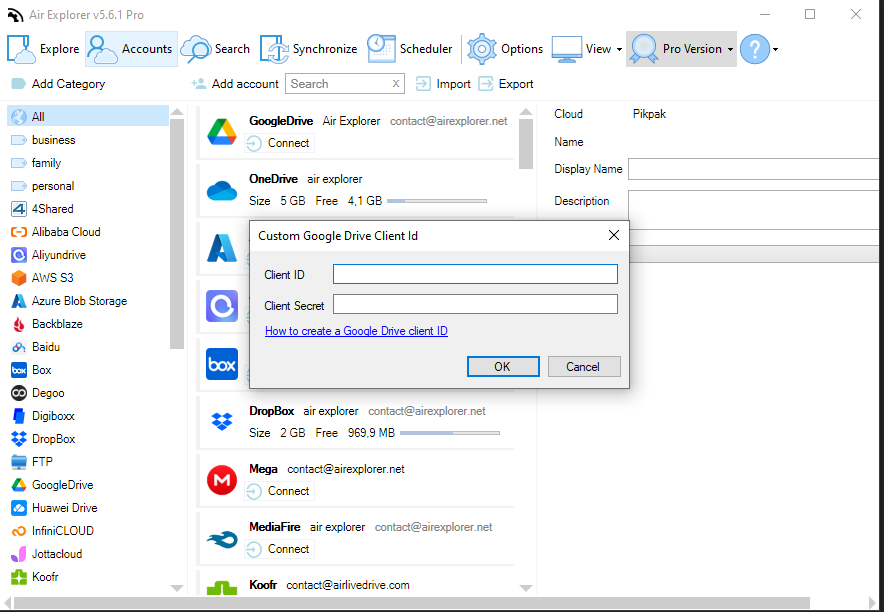Close the Custom Google Drive Client Id dialog
This screenshot has width=884, height=612.
coord(614,235)
